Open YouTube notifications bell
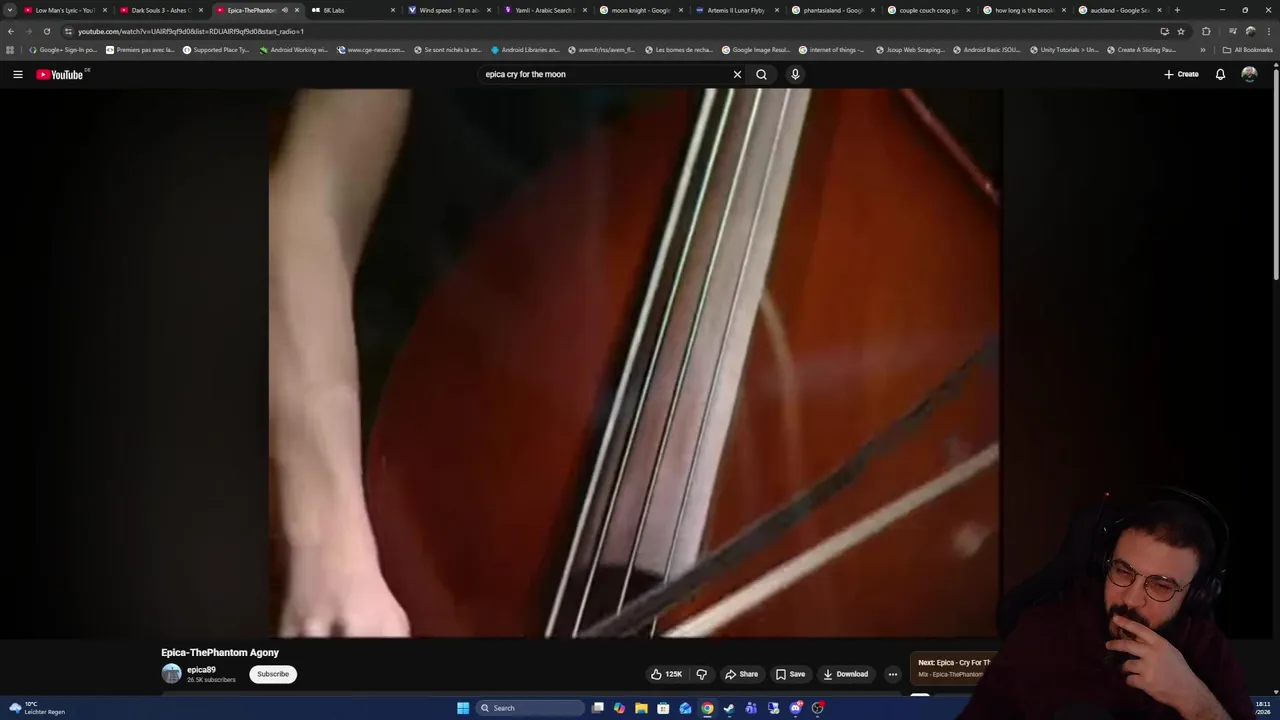The image size is (1280, 720). coord(1220,74)
